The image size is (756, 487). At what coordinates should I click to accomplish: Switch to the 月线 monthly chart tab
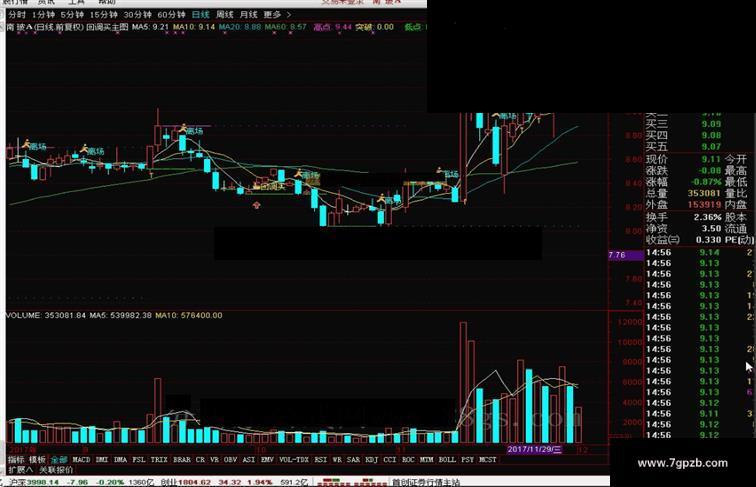[249, 15]
